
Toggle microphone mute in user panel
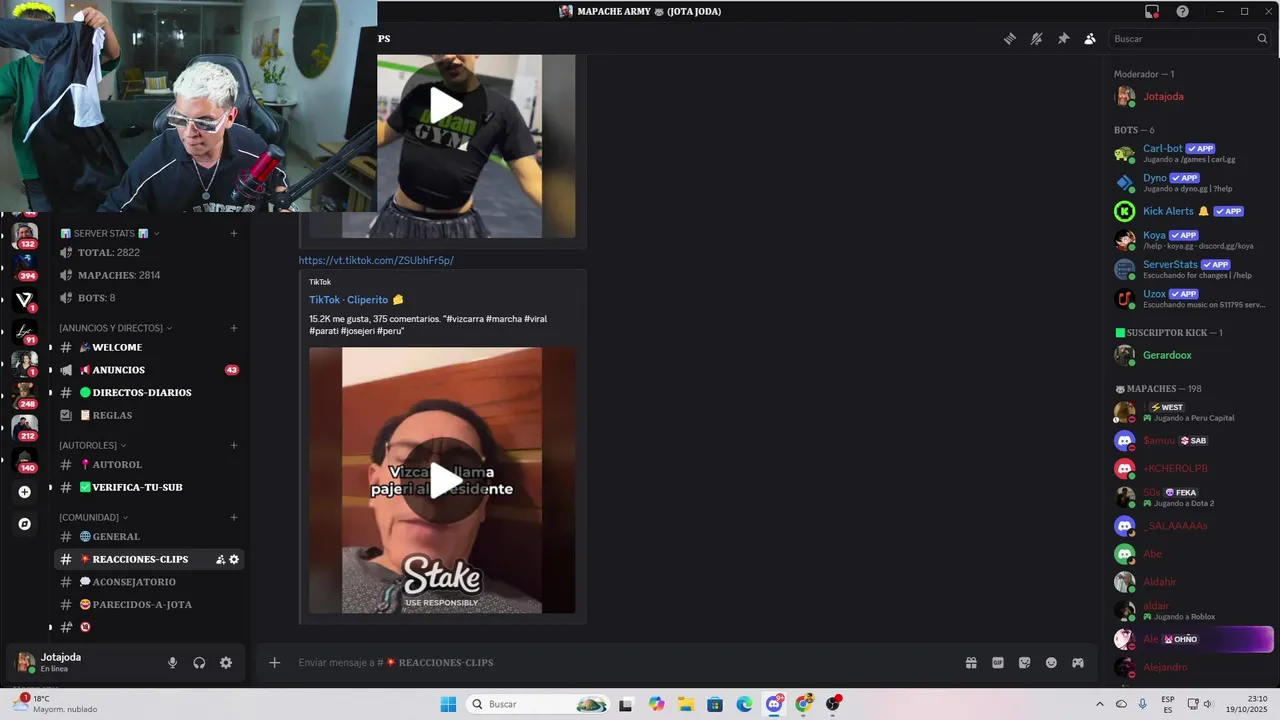[172, 663]
